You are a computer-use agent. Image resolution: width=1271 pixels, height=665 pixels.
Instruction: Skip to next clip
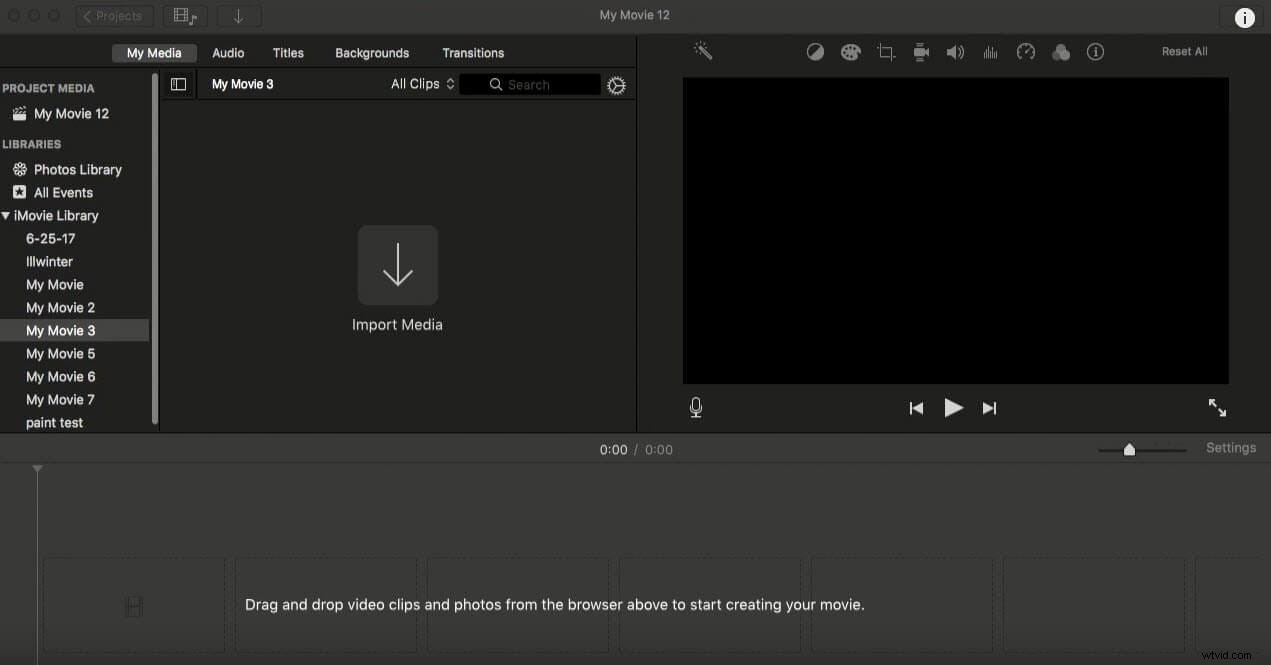(989, 408)
